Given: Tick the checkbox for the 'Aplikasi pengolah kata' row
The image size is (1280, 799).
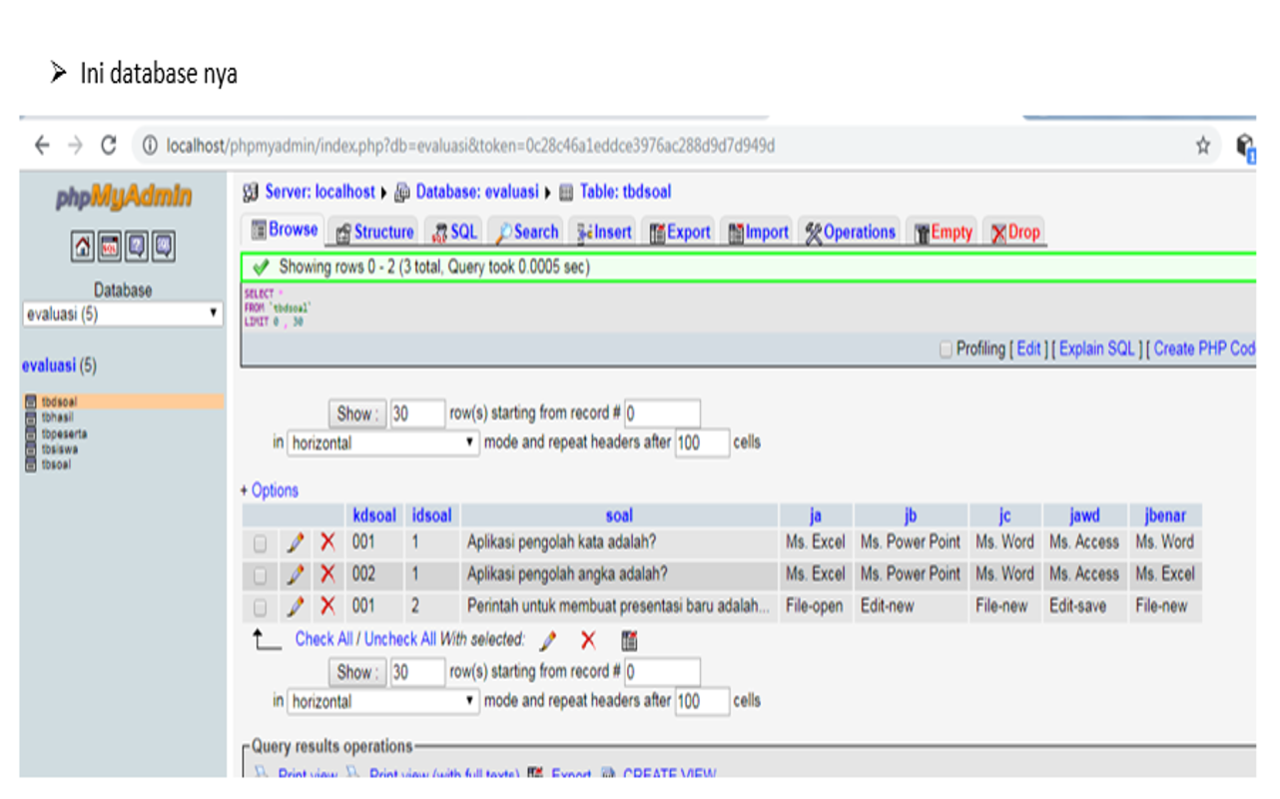Looking at the screenshot, I should [260, 544].
